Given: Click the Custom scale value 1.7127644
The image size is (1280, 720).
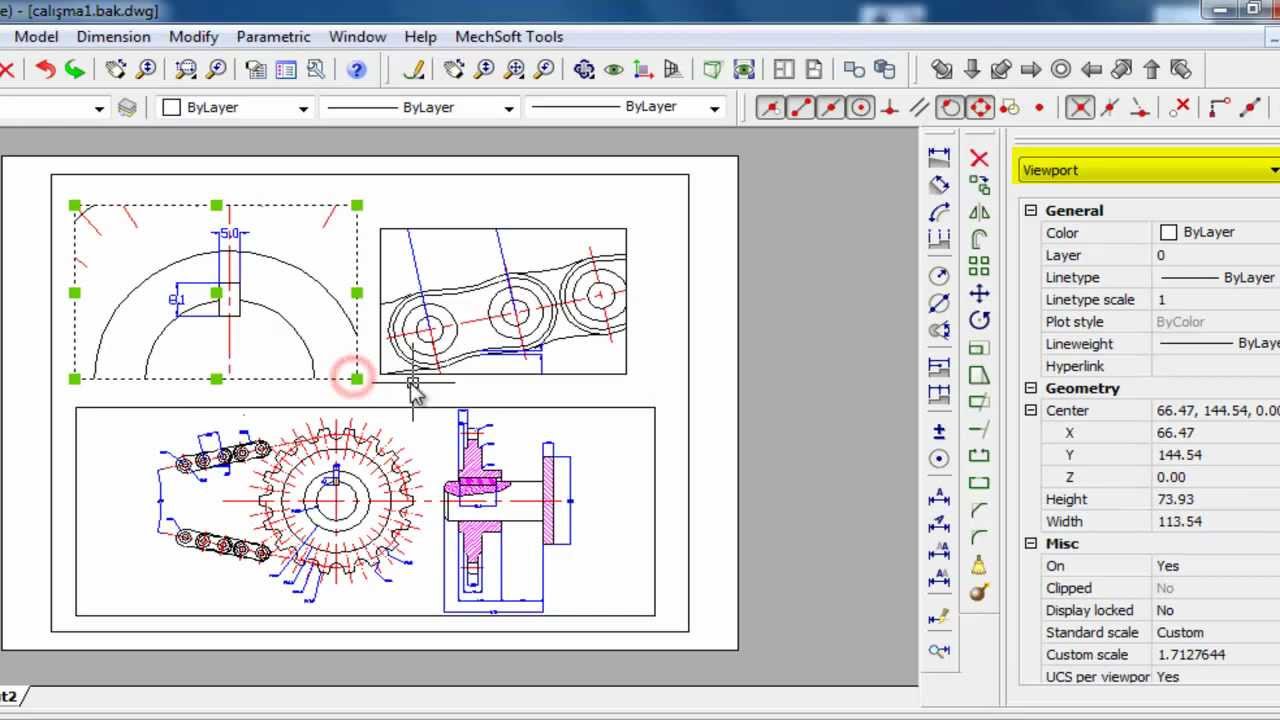Looking at the screenshot, I should coord(1191,655).
